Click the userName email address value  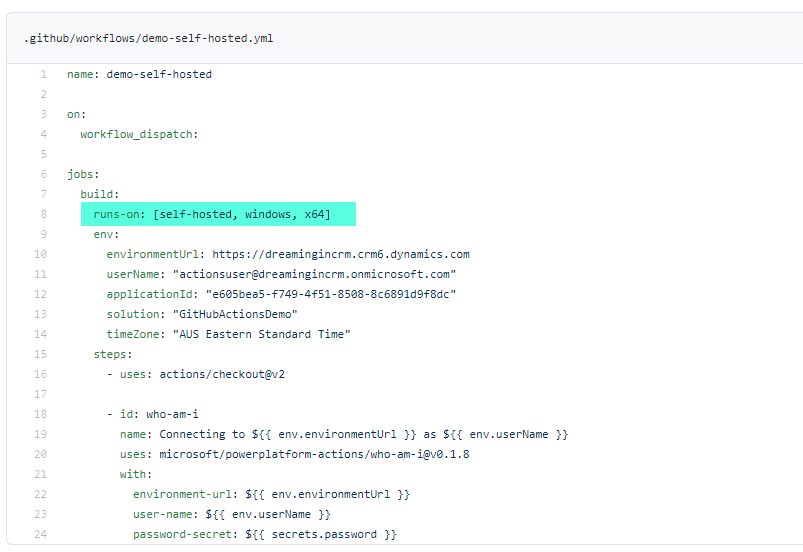(314, 274)
